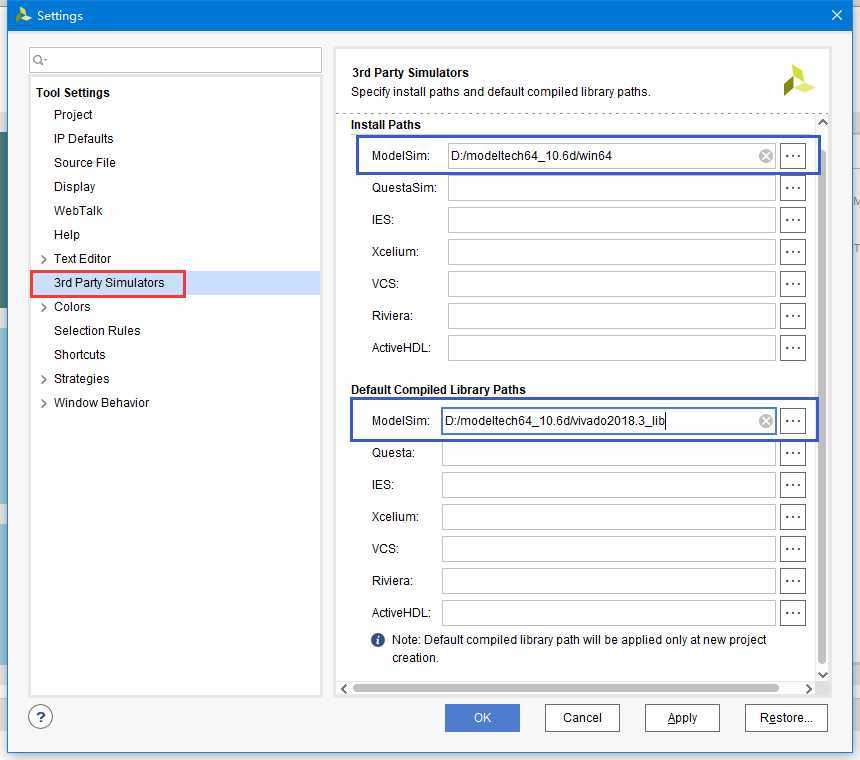This screenshot has height=760, width=860.
Task: Select WebTalk settings
Action: pos(78,211)
